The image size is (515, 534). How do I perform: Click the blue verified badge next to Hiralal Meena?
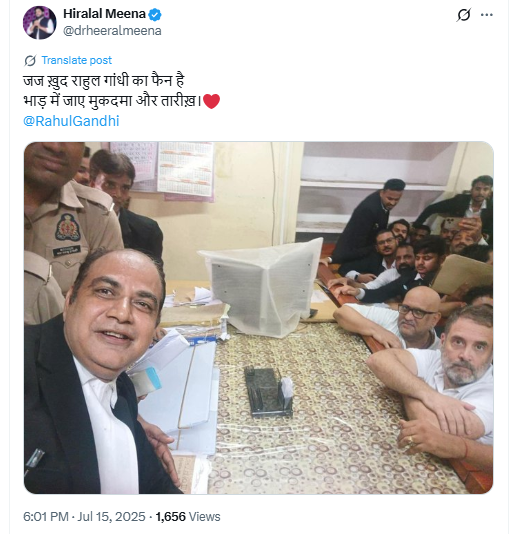pyautogui.click(x=155, y=14)
